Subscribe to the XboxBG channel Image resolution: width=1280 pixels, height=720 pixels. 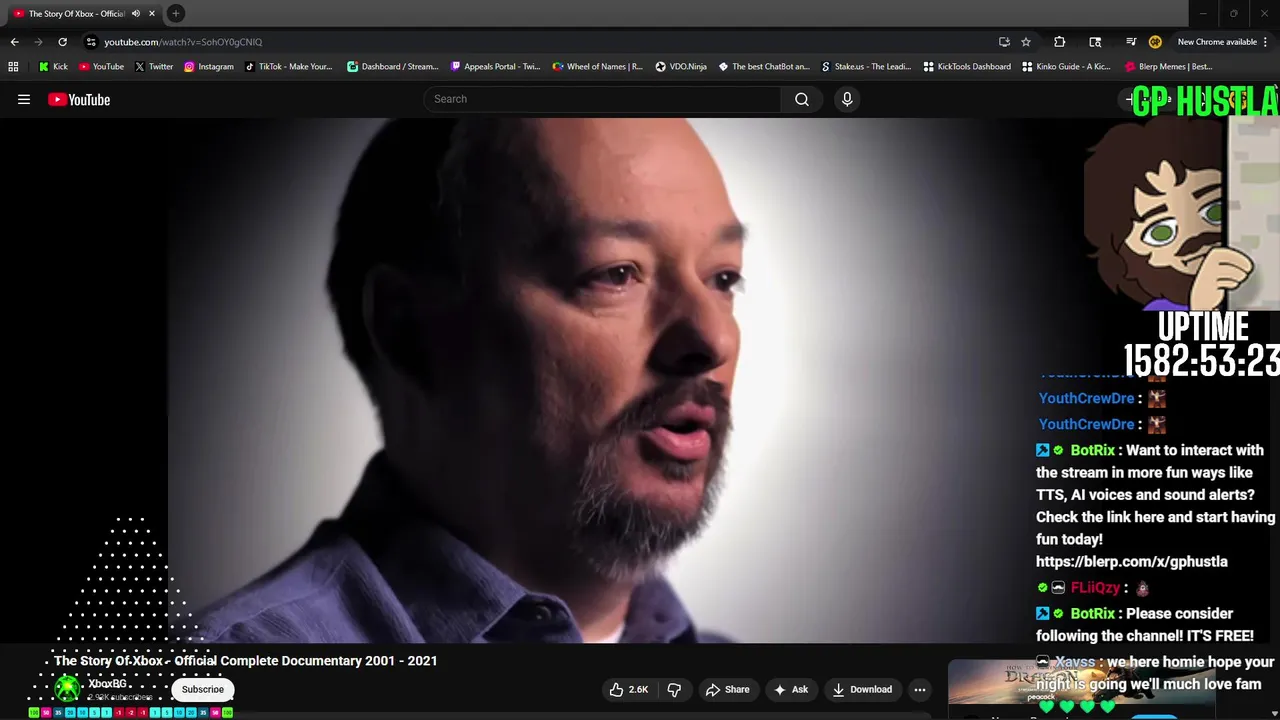[x=203, y=689]
